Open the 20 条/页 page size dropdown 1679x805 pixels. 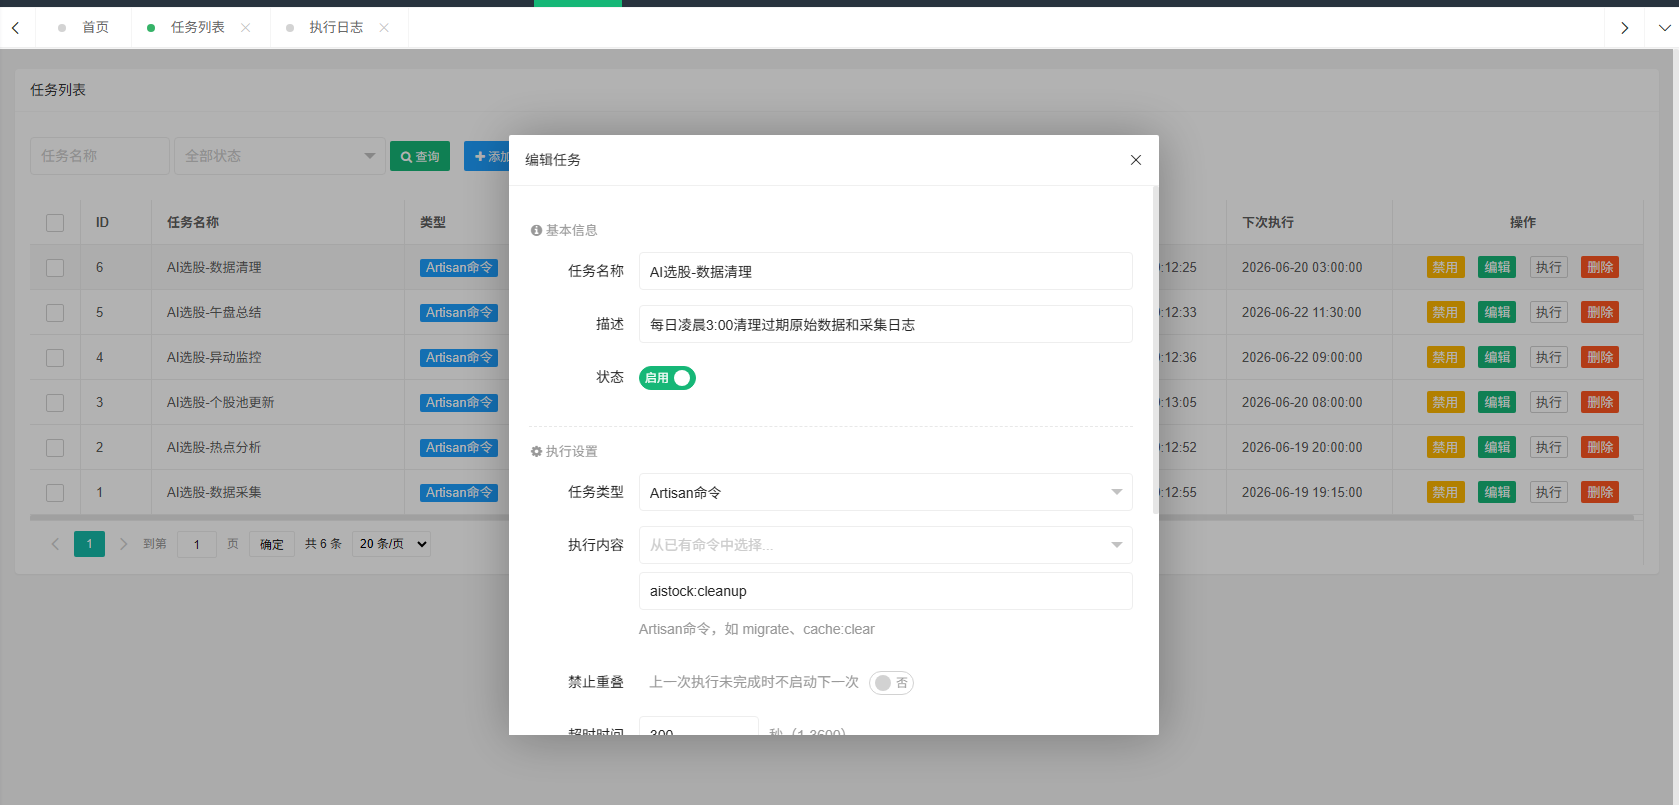392,544
